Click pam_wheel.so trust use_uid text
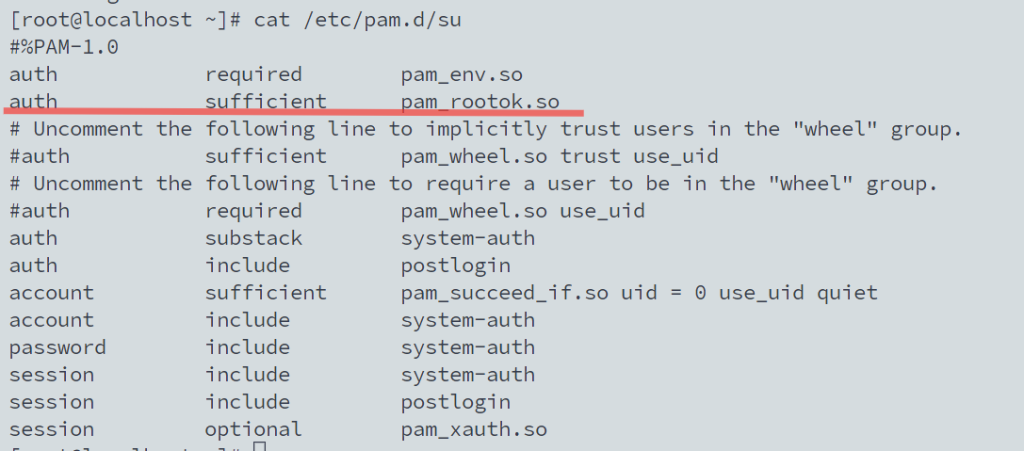This screenshot has width=1024, height=451. click(x=560, y=157)
